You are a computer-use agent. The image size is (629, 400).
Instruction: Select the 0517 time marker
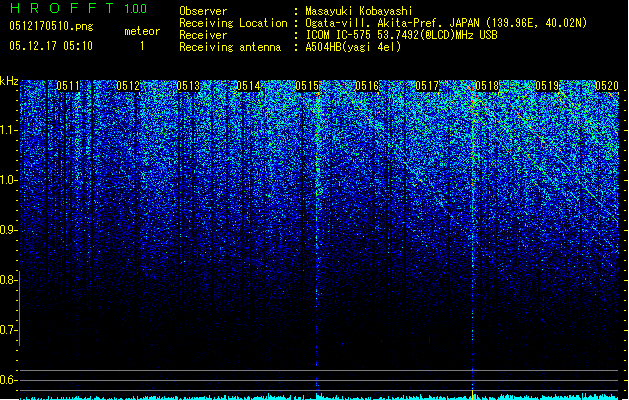point(427,86)
